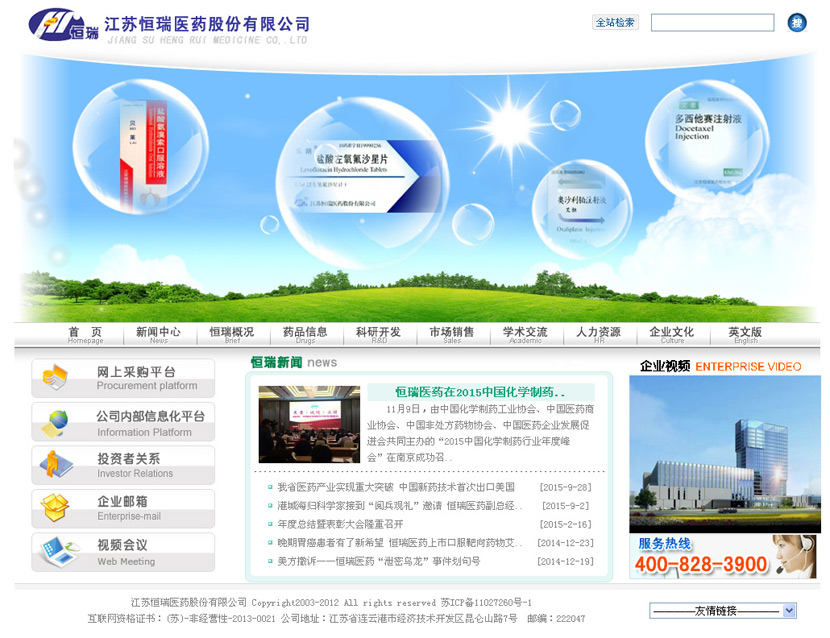Click the Investor Relations person icon
The width and height of the screenshot is (830, 638).
55,465
